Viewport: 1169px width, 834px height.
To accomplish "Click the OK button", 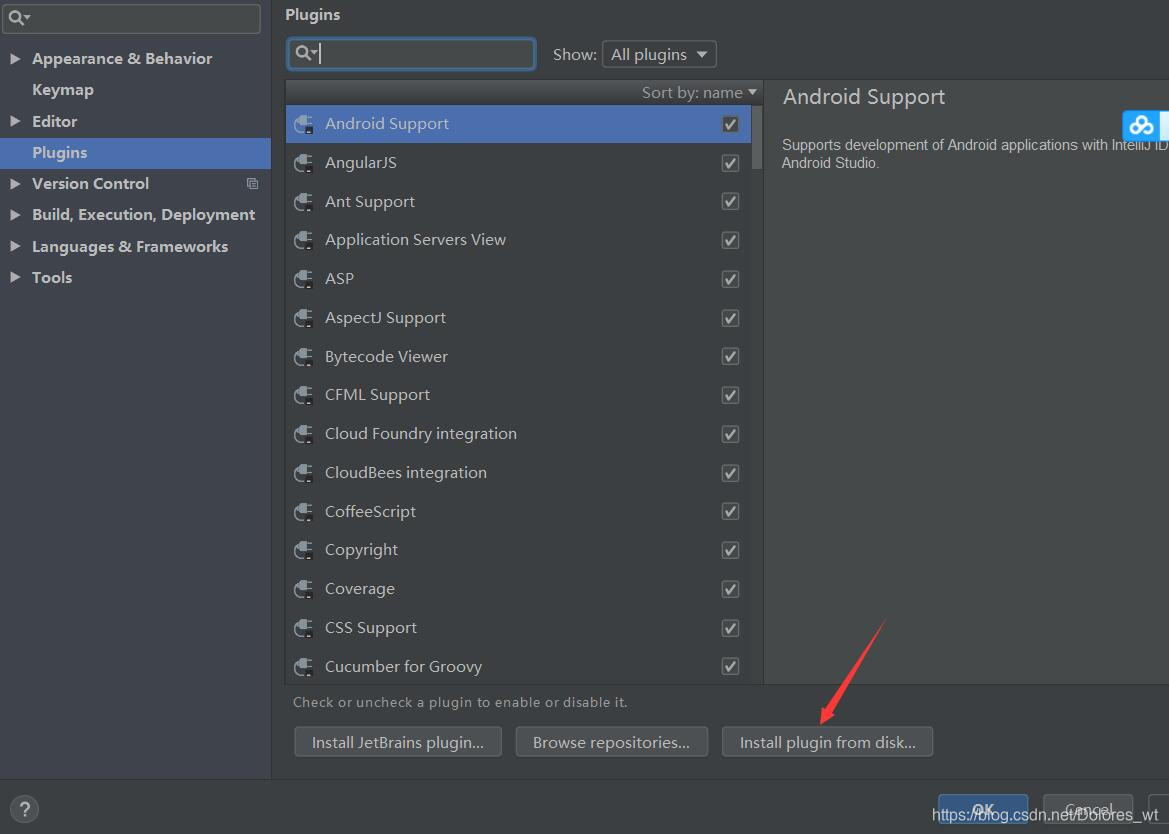I will pyautogui.click(x=983, y=809).
